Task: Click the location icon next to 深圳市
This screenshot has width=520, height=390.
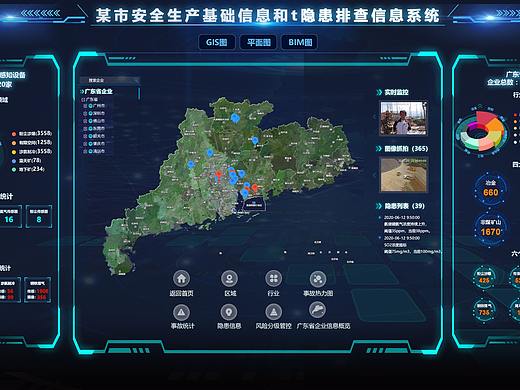Action: [x=90, y=114]
